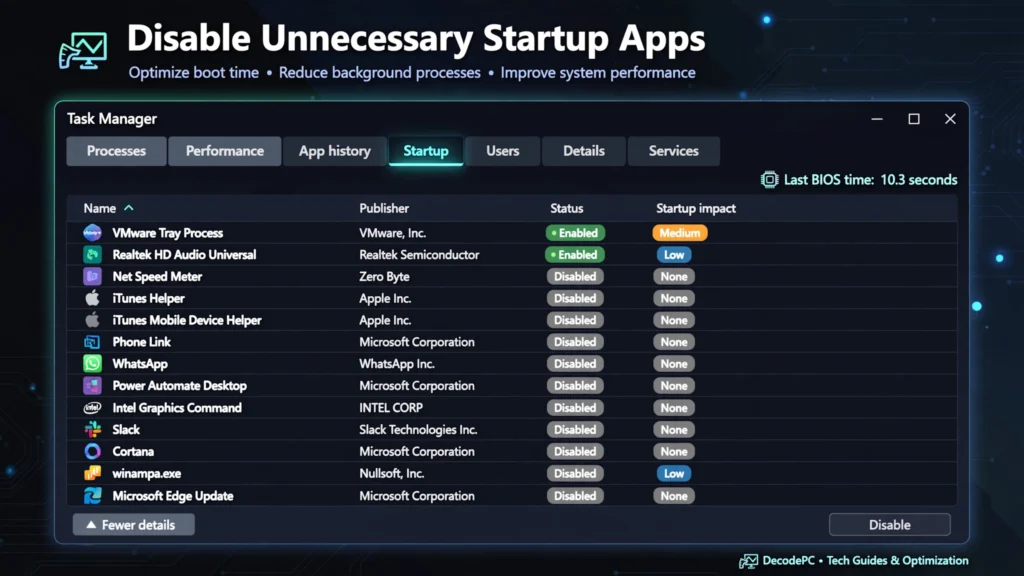1024x576 pixels.
Task: Click the Phone Link app icon
Action: (x=92, y=342)
